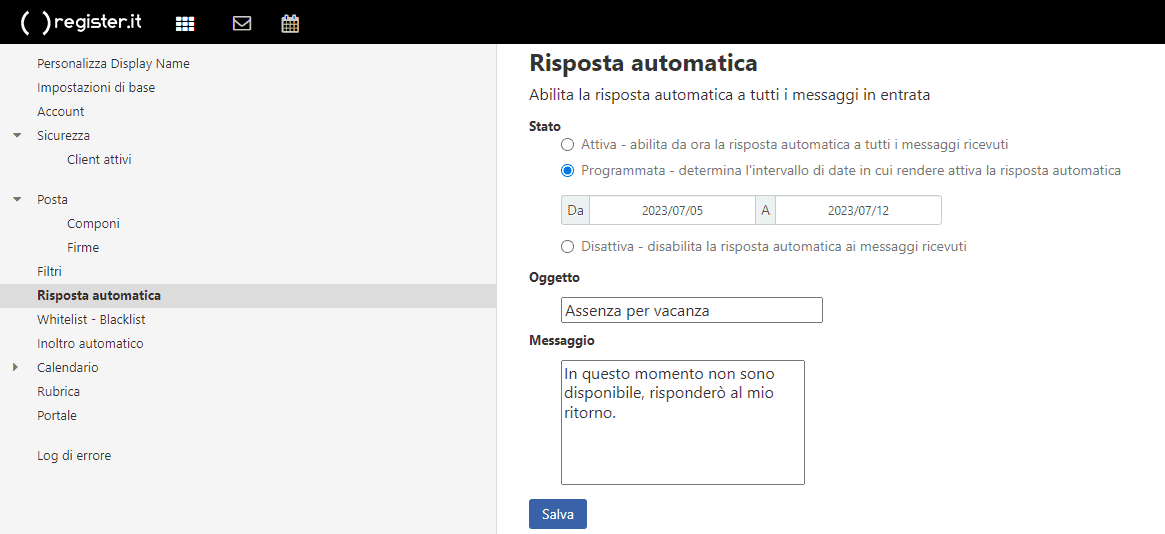This screenshot has height=534, width=1165.
Task: Click the register.it logo
Action: (82, 22)
